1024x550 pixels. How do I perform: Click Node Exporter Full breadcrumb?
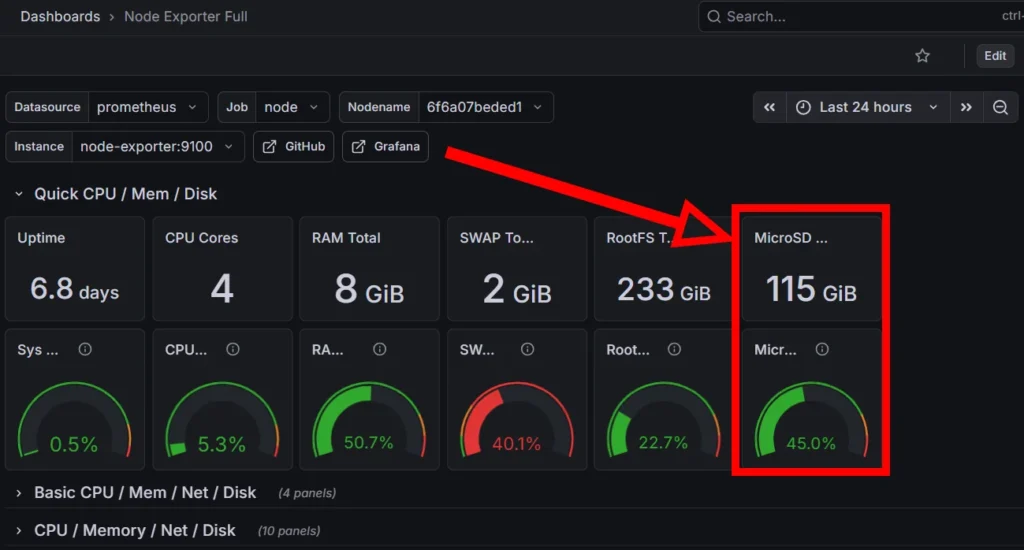click(x=185, y=16)
